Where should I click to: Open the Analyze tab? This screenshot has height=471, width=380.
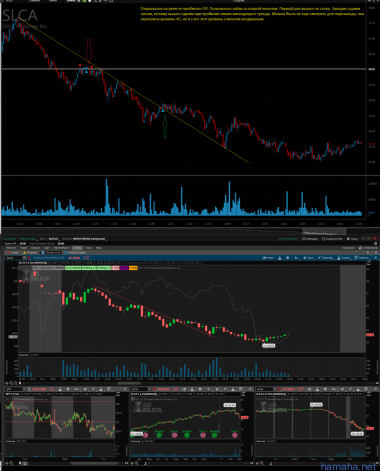pos(35,248)
